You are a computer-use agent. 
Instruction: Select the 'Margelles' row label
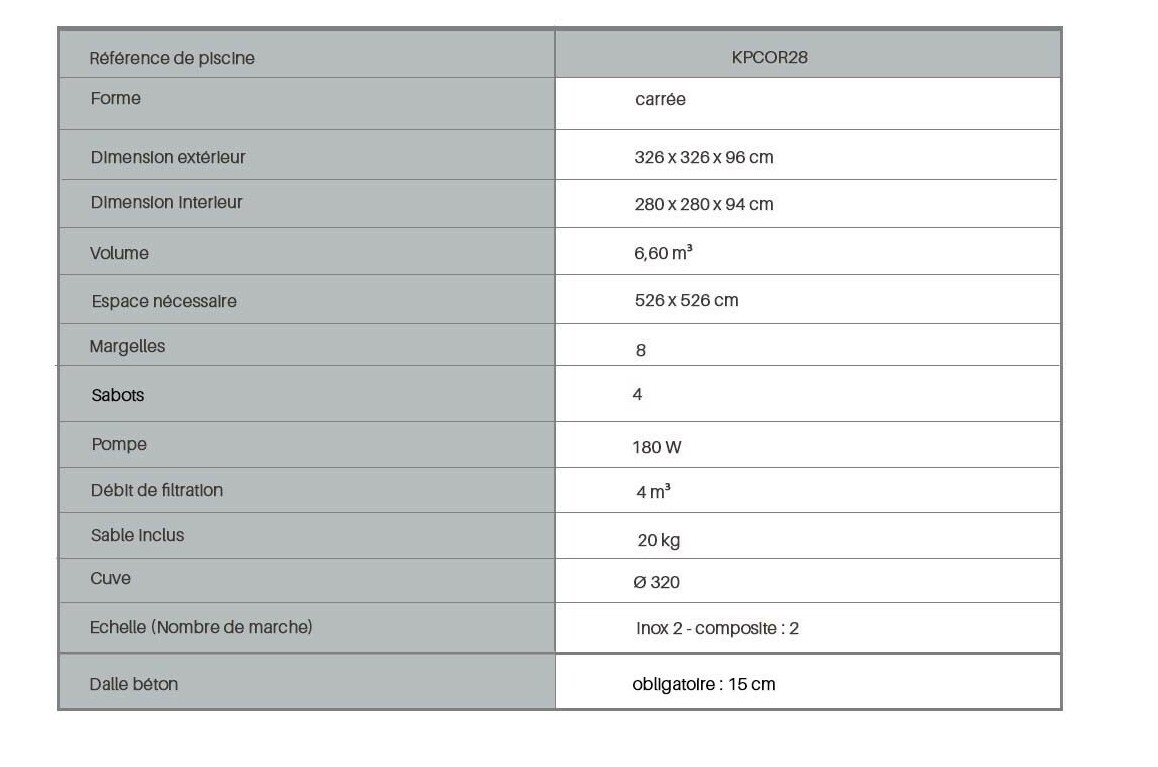[x=127, y=347]
